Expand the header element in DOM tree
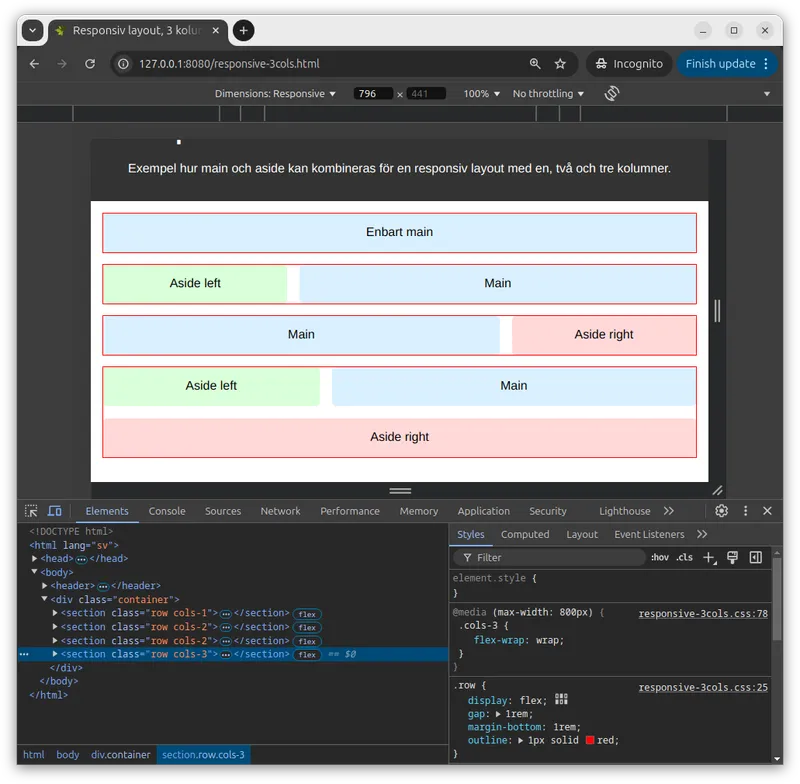The width and height of the screenshot is (800, 784). click(45, 586)
